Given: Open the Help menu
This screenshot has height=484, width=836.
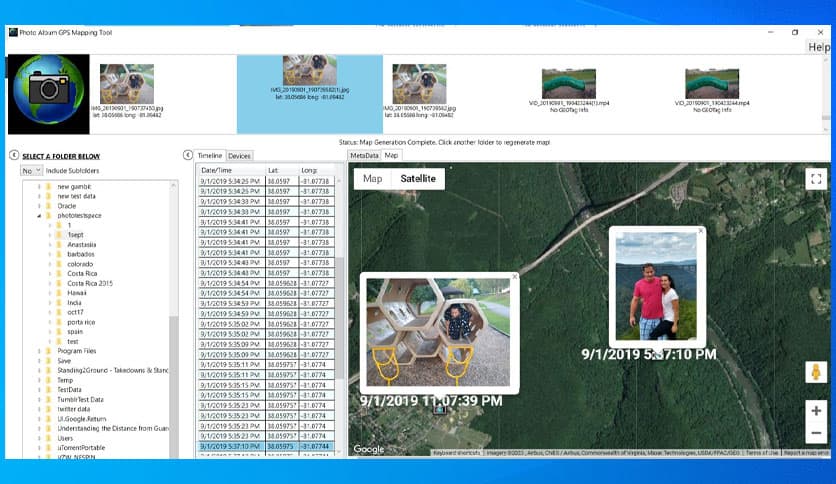Looking at the screenshot, I should (x=818, y=47).
